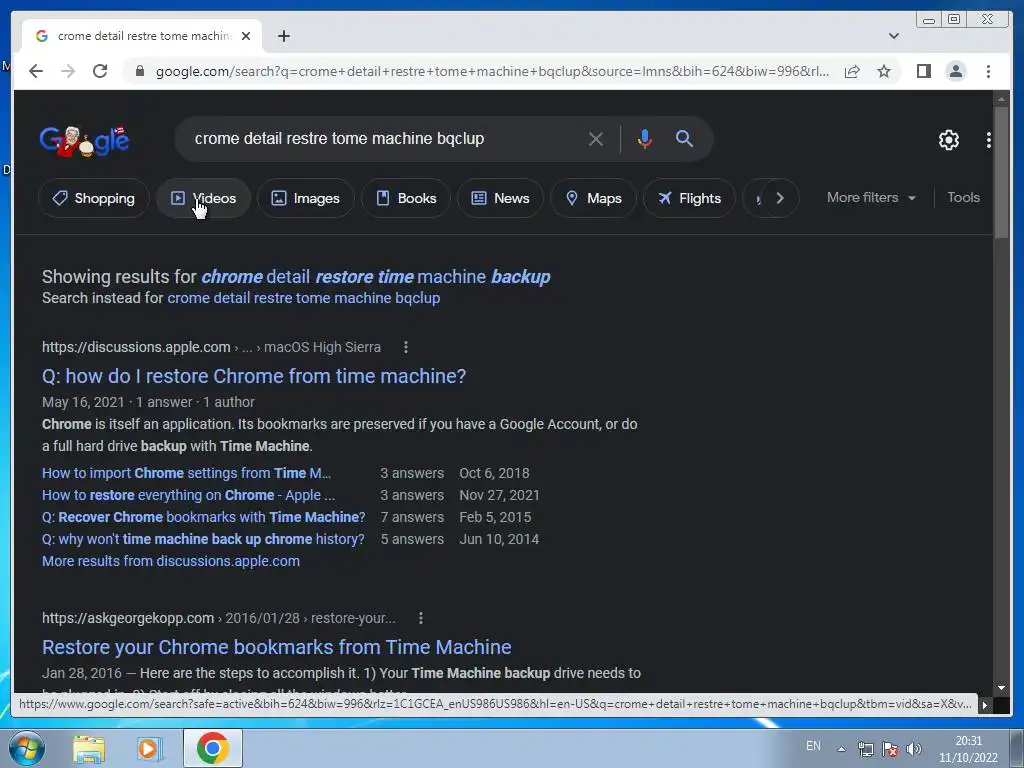This screenshot has height=768, width=1024.
Task: Show hidden system tray icons
Action: point(841,749)
